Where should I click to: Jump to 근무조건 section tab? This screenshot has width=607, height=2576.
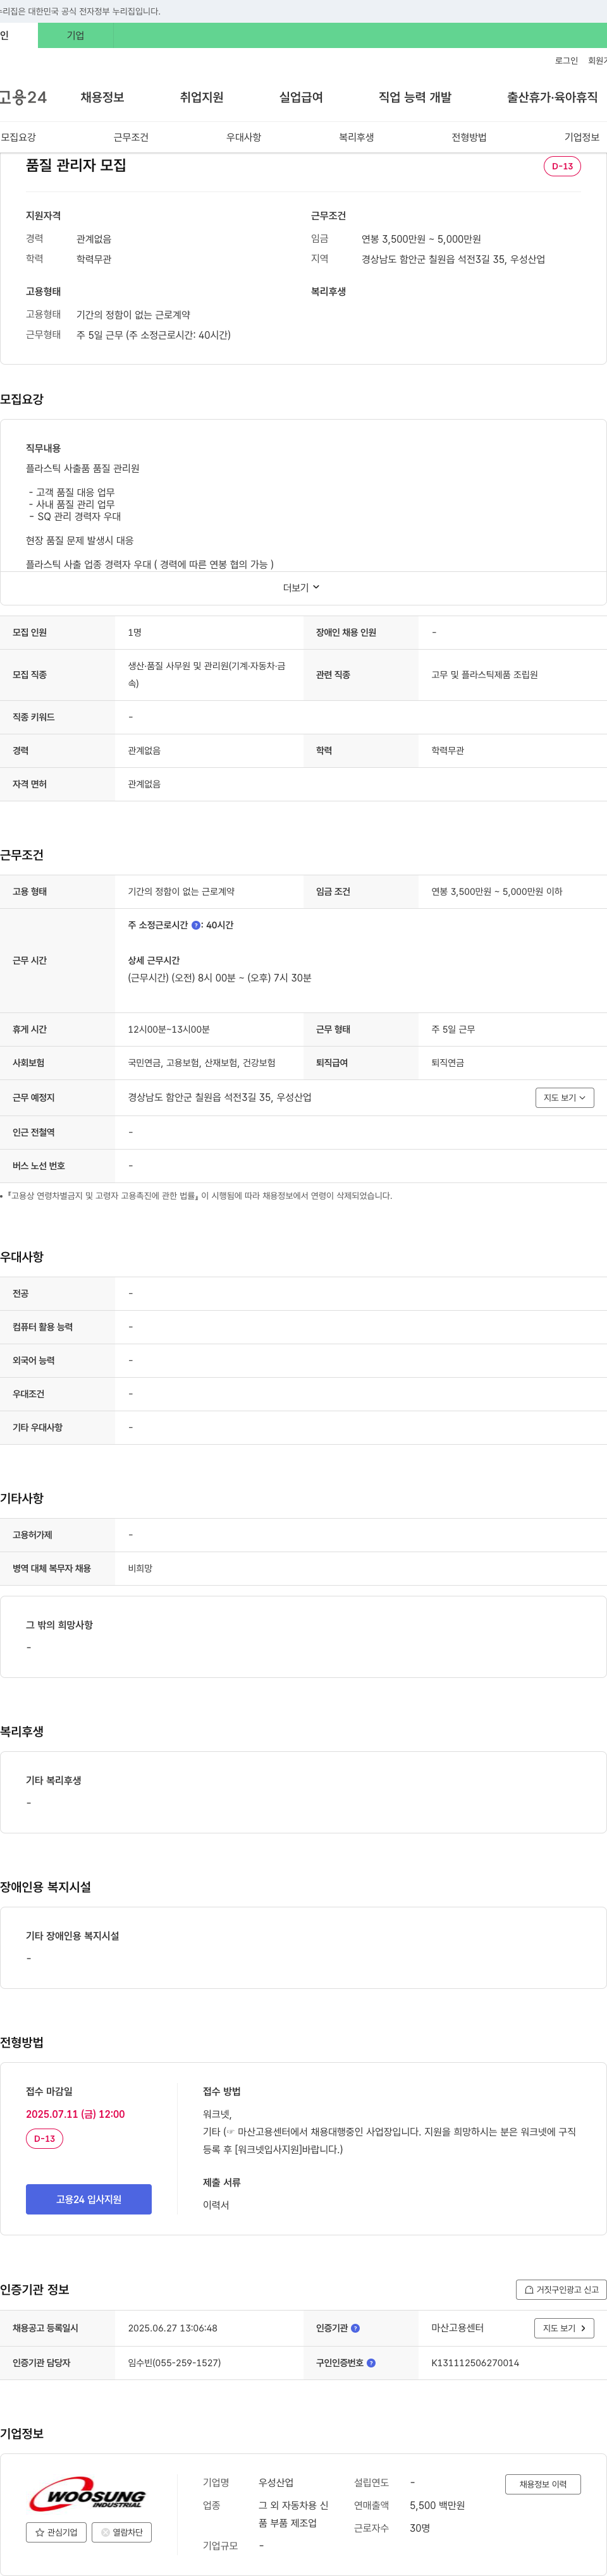[x=131, y=137]
